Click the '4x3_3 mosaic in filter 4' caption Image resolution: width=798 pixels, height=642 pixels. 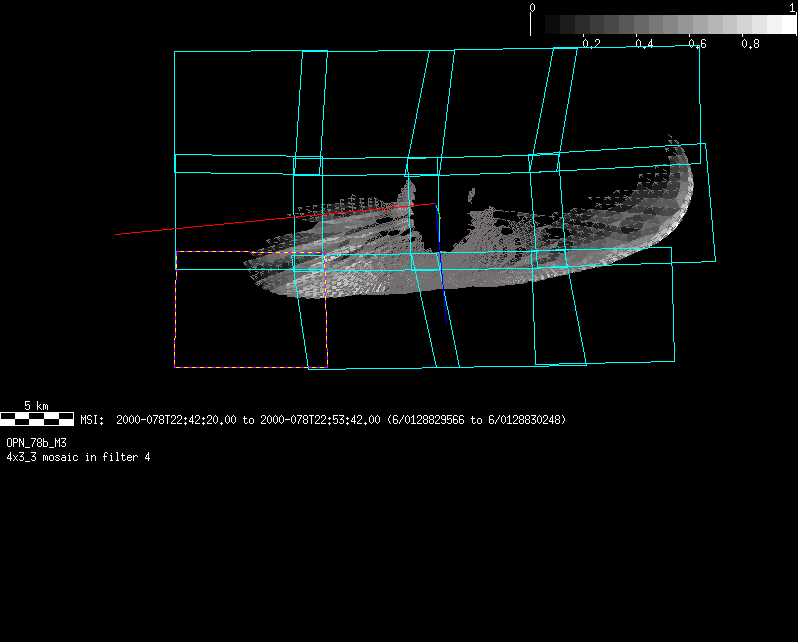[x=78, y=457]
